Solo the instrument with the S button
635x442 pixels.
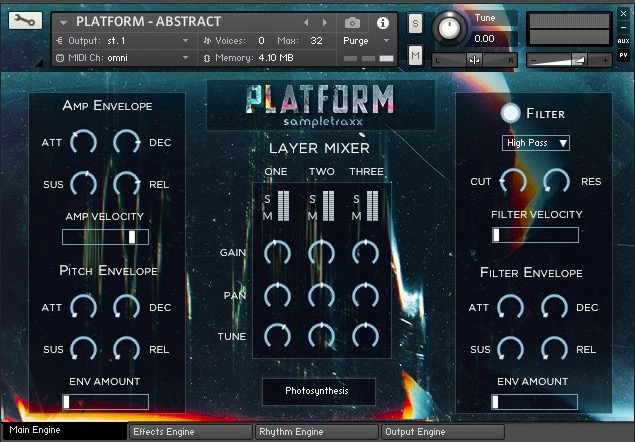coord(415,23)
